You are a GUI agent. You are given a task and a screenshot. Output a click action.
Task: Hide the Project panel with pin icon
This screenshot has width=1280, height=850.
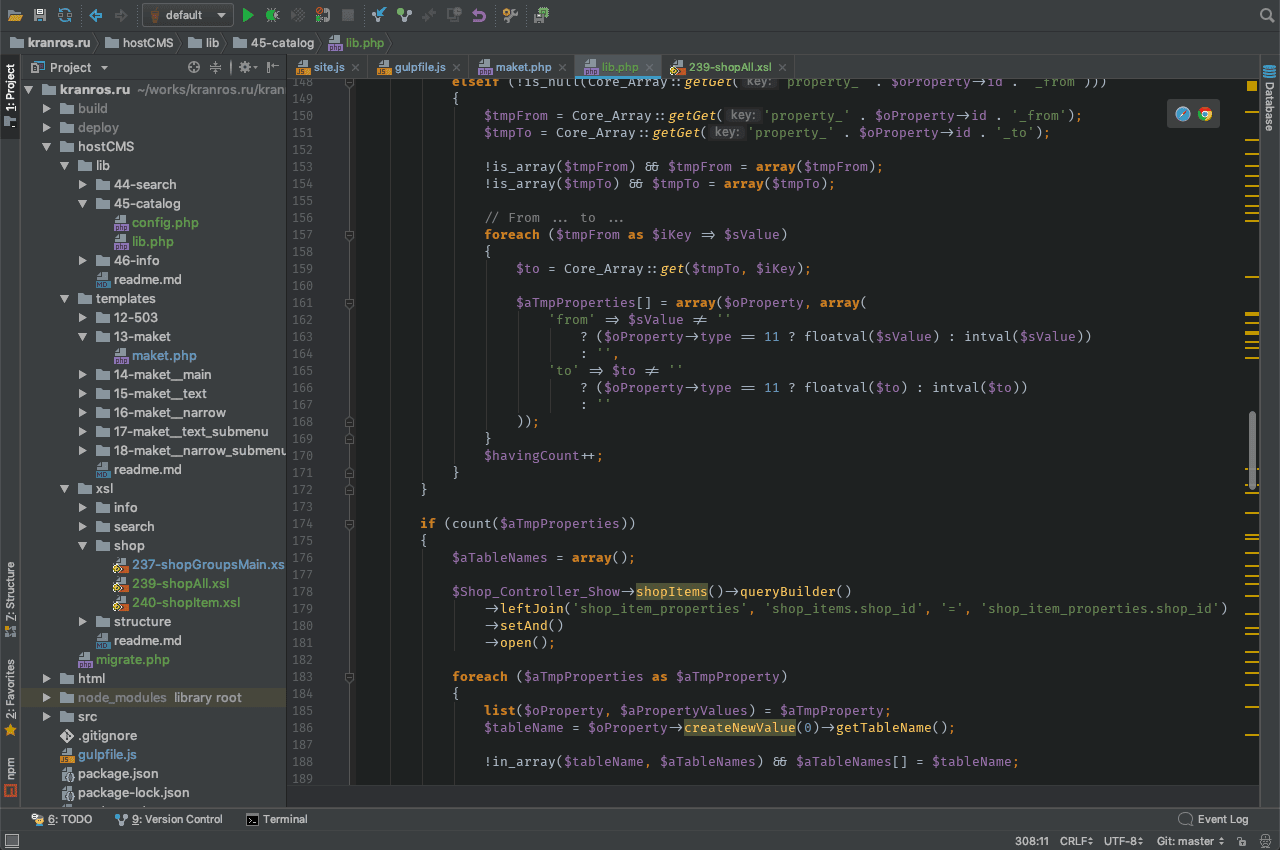[x=273, y=67]
